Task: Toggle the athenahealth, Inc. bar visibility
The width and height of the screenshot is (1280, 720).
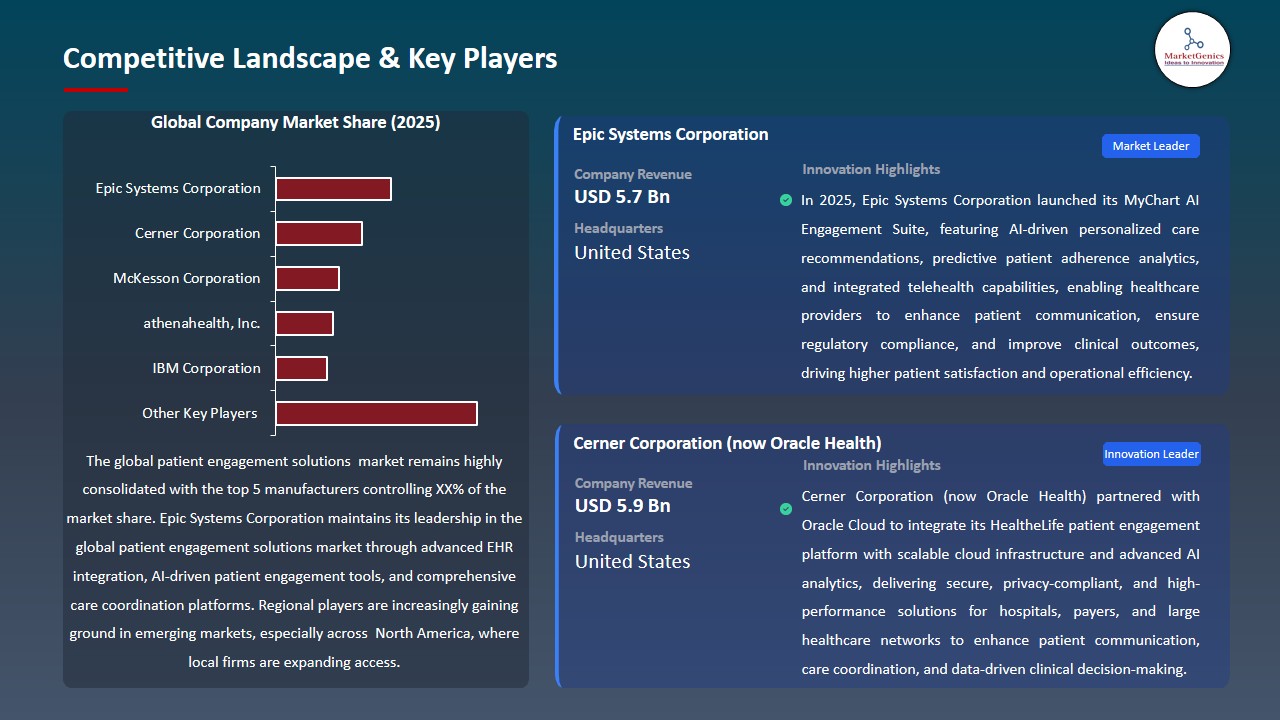Action: pos(305,323)
